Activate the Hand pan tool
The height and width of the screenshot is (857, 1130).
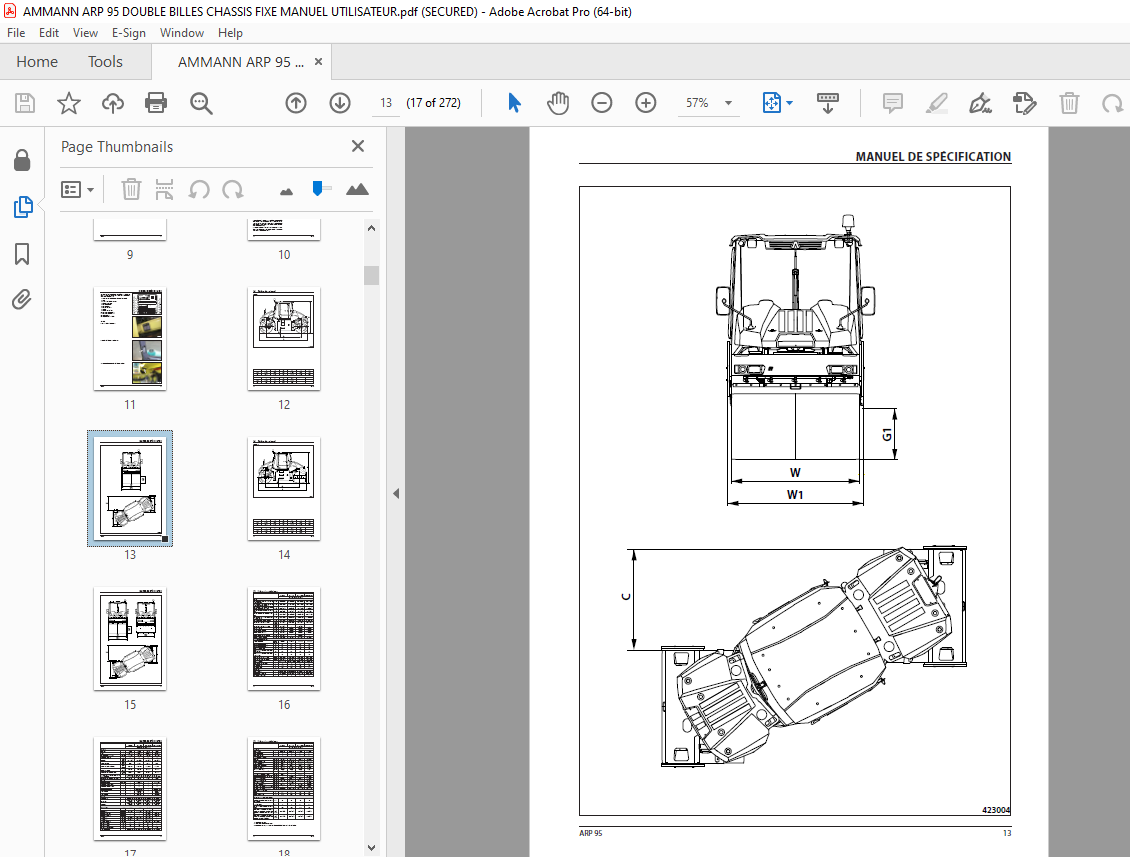[x=558, y=103]
